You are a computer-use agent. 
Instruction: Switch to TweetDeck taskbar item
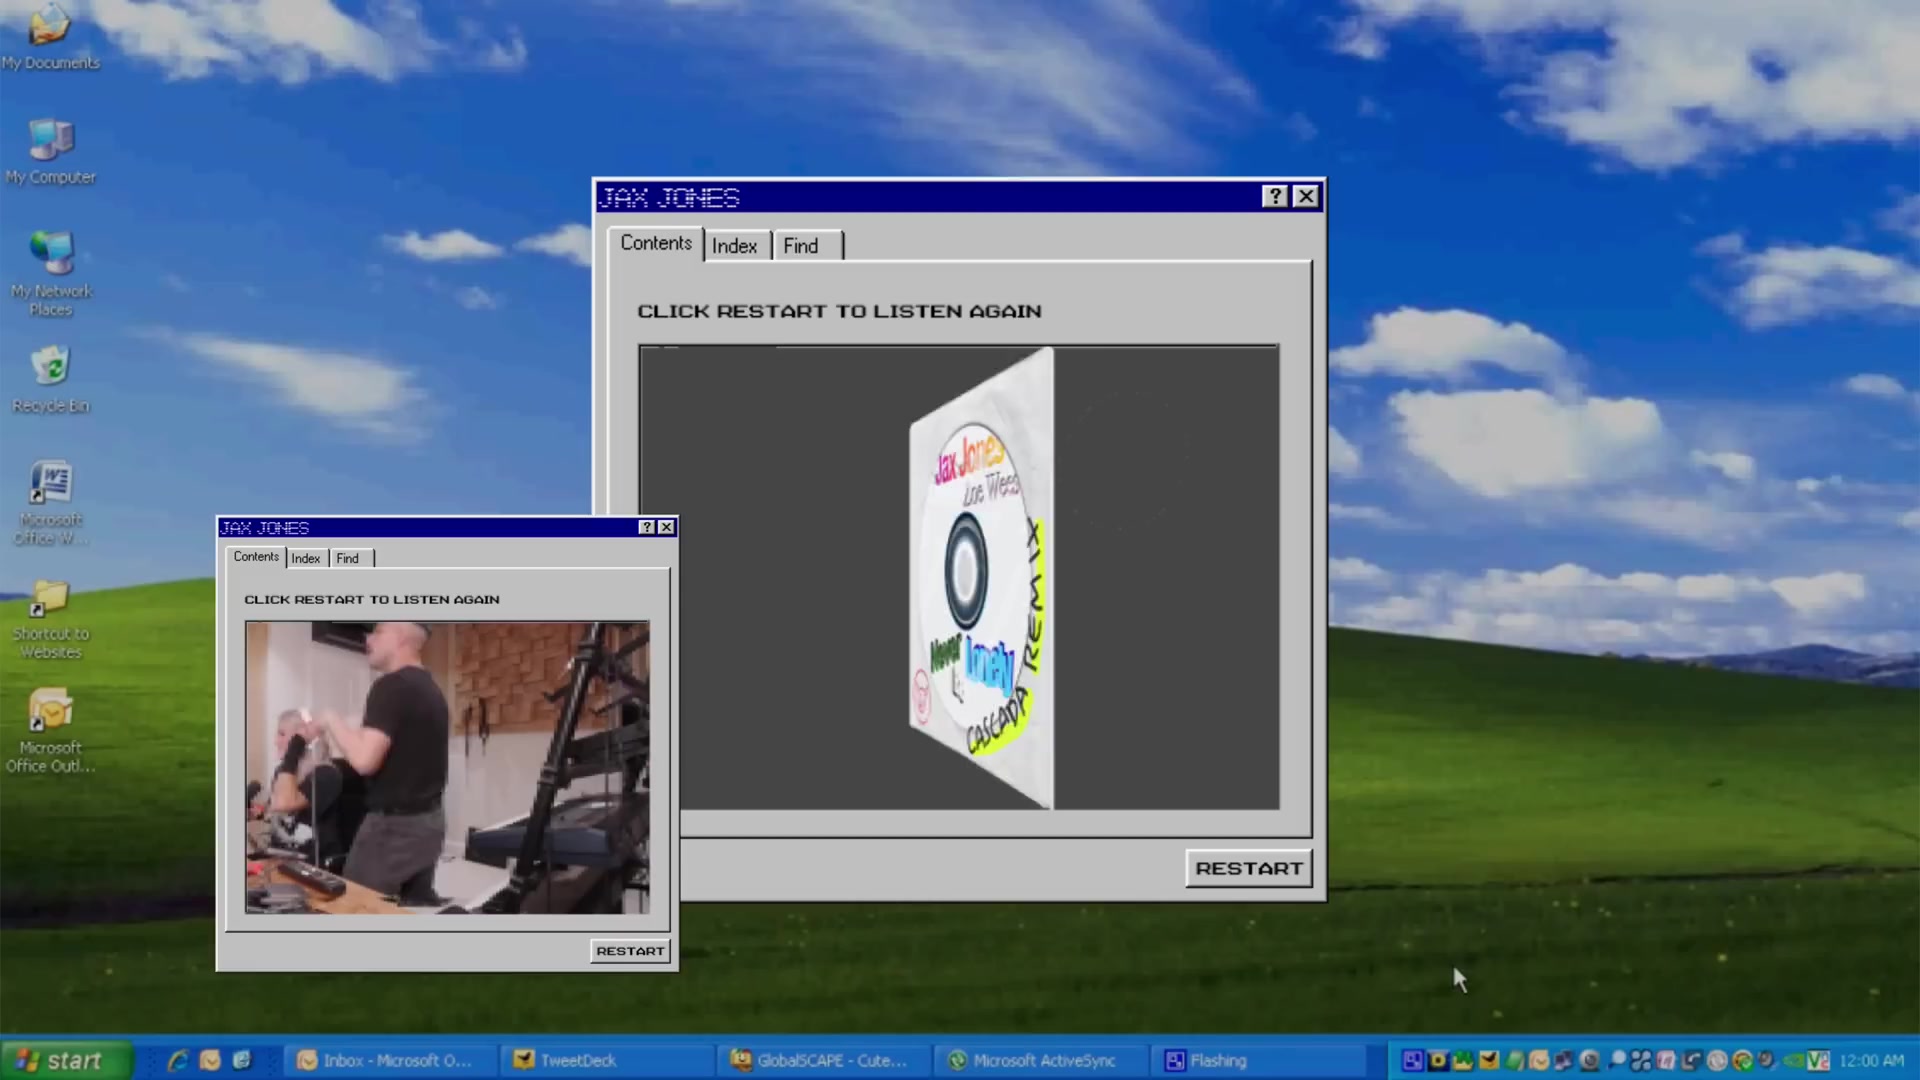pyautogui.click(x=606, y=1060)
